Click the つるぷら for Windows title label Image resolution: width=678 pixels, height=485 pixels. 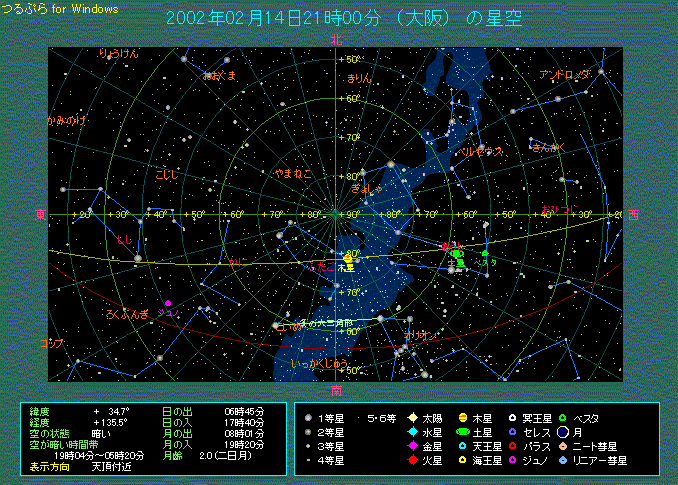click(59, 9)
